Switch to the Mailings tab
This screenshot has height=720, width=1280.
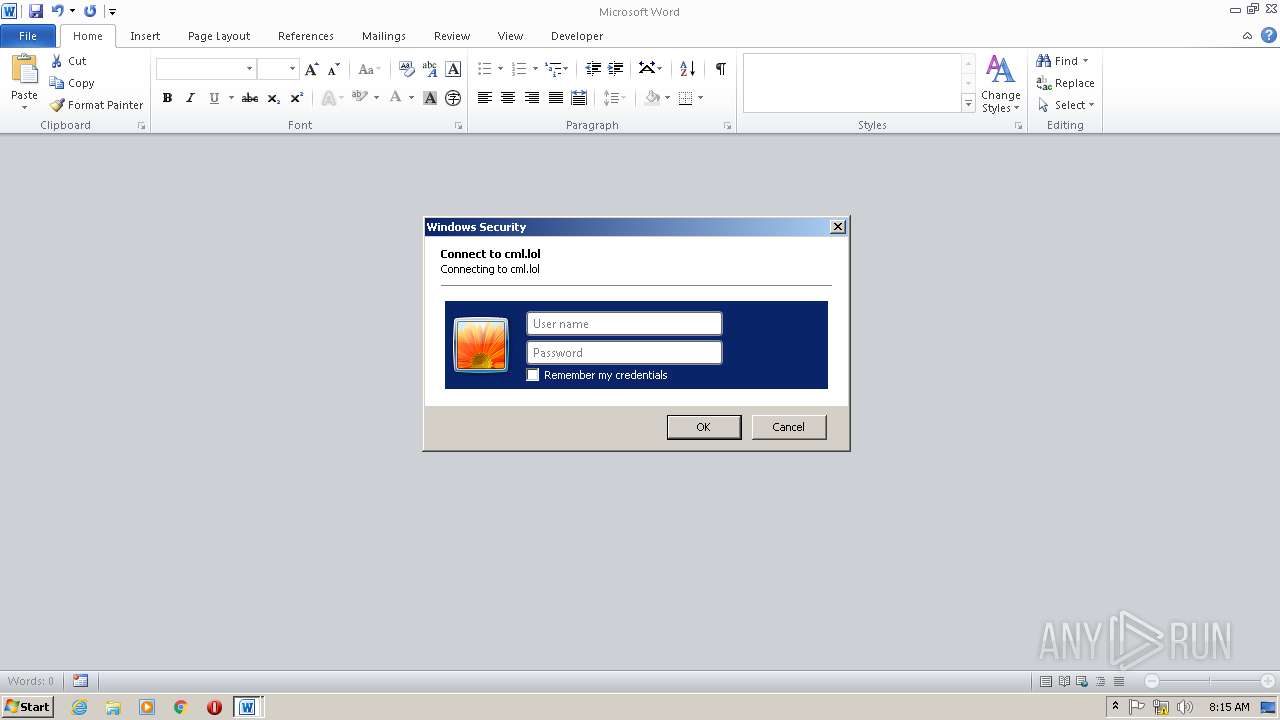[x=384, y=36]
